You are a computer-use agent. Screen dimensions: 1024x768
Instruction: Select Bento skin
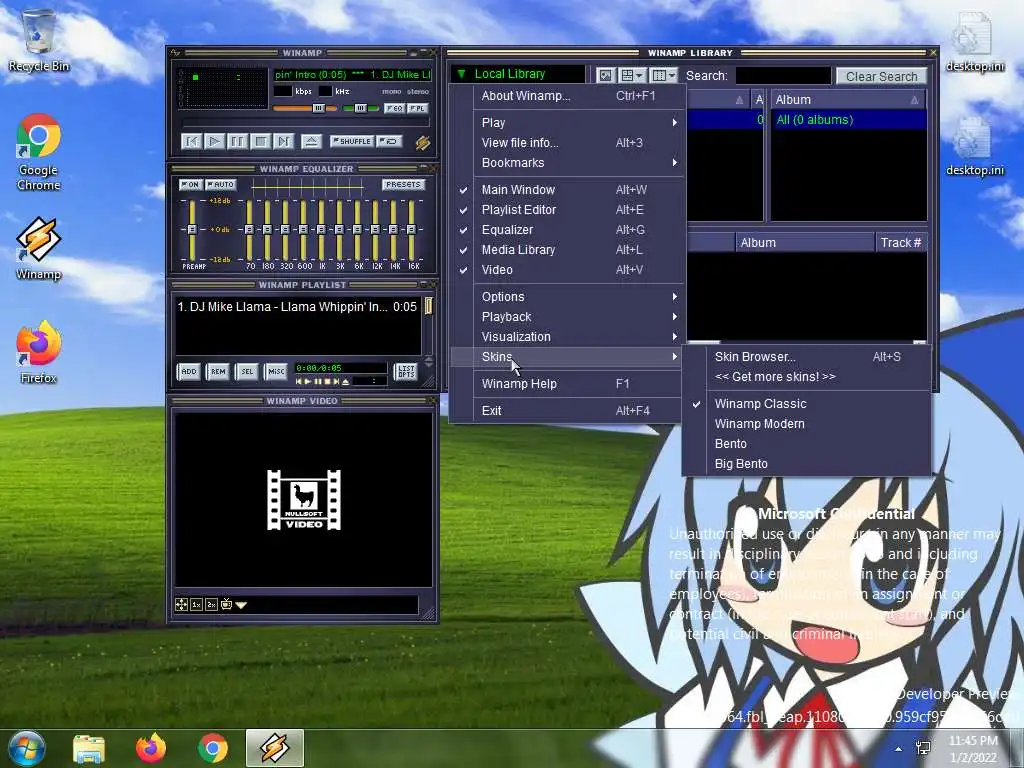tap(807, 444)
